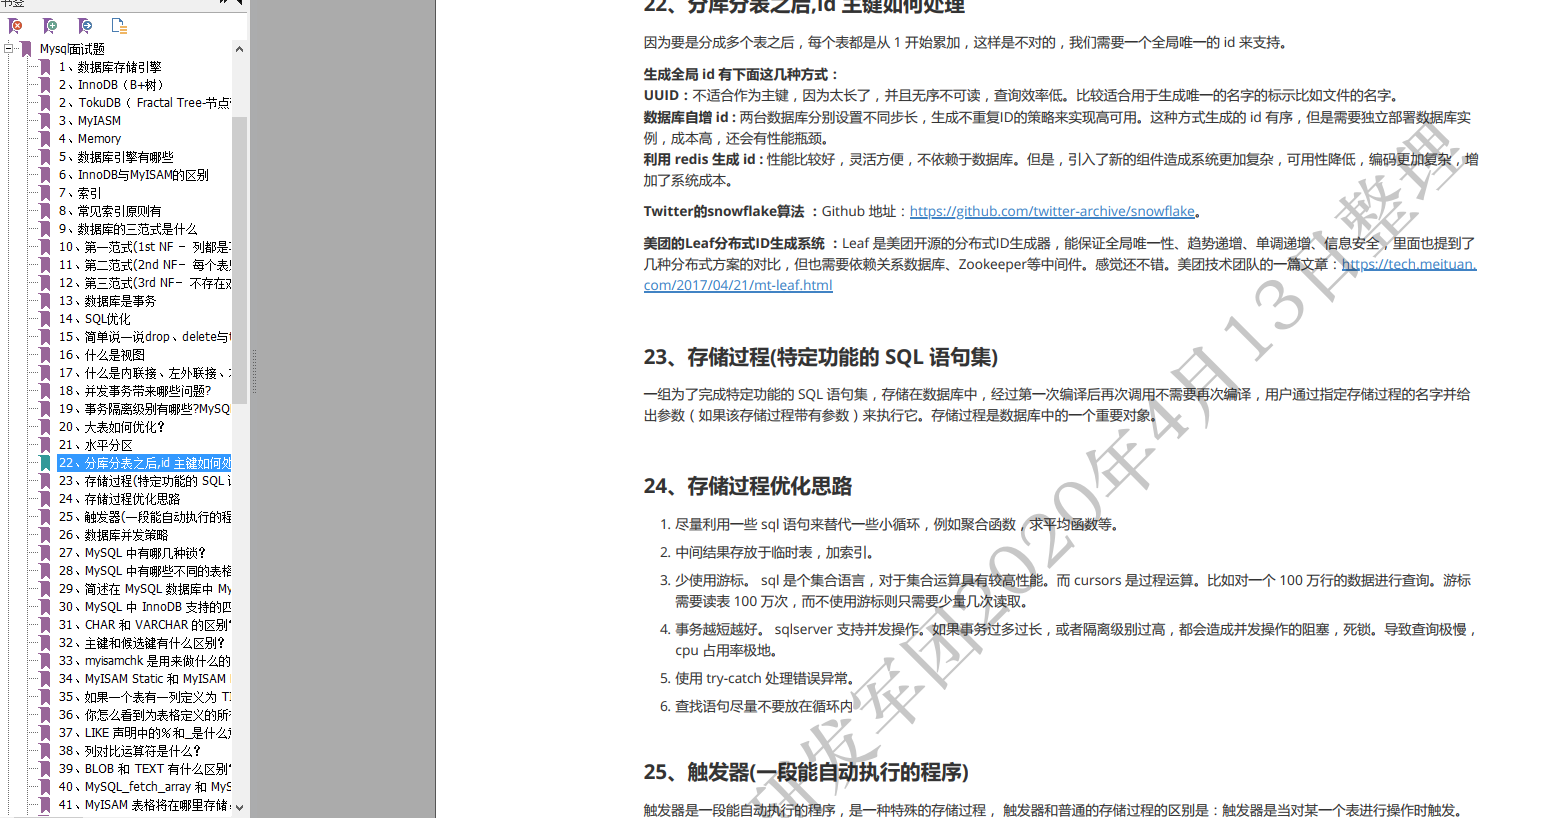Select bookmark 6、InnoDB与MyISAM的区别
Image resolution: width=1563 pixels, height=818 pixels.
coord(134,175)
